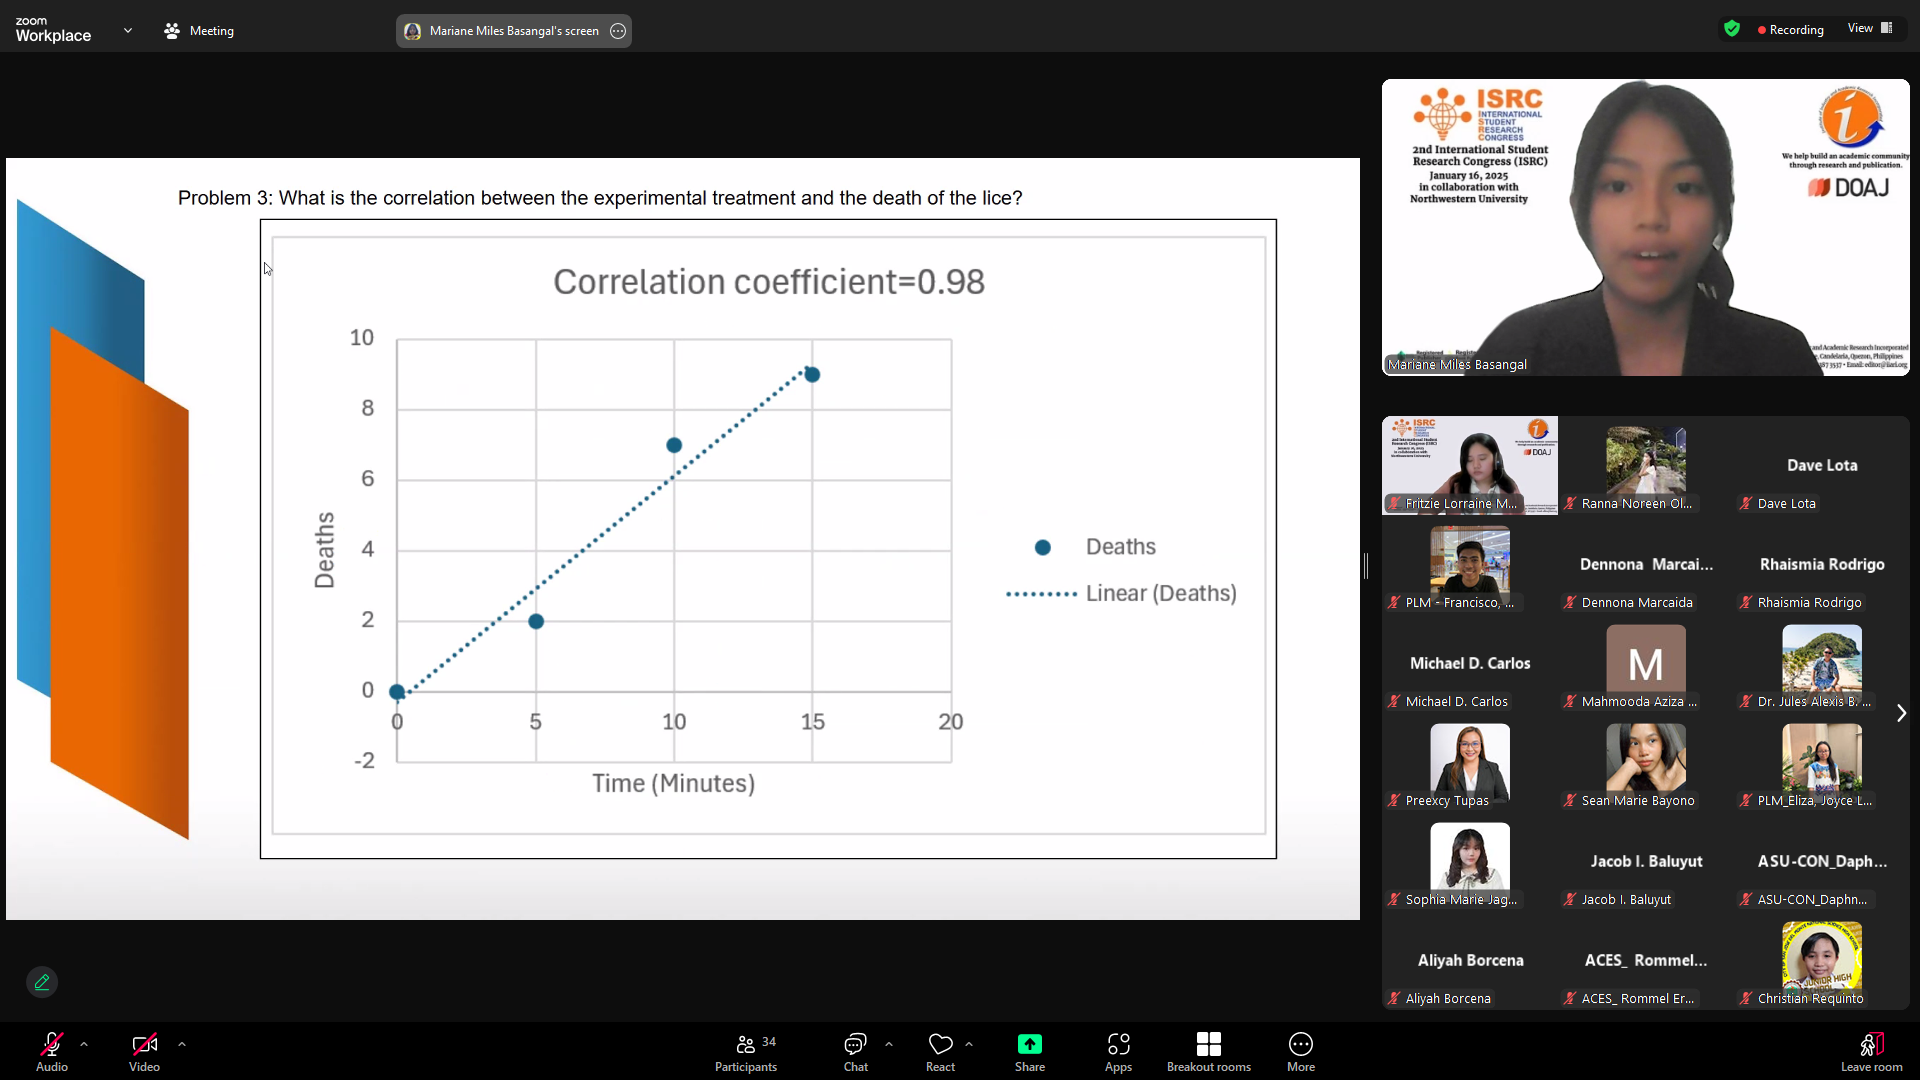
Task: Expand video settings caret
Action: [182, 1044]
